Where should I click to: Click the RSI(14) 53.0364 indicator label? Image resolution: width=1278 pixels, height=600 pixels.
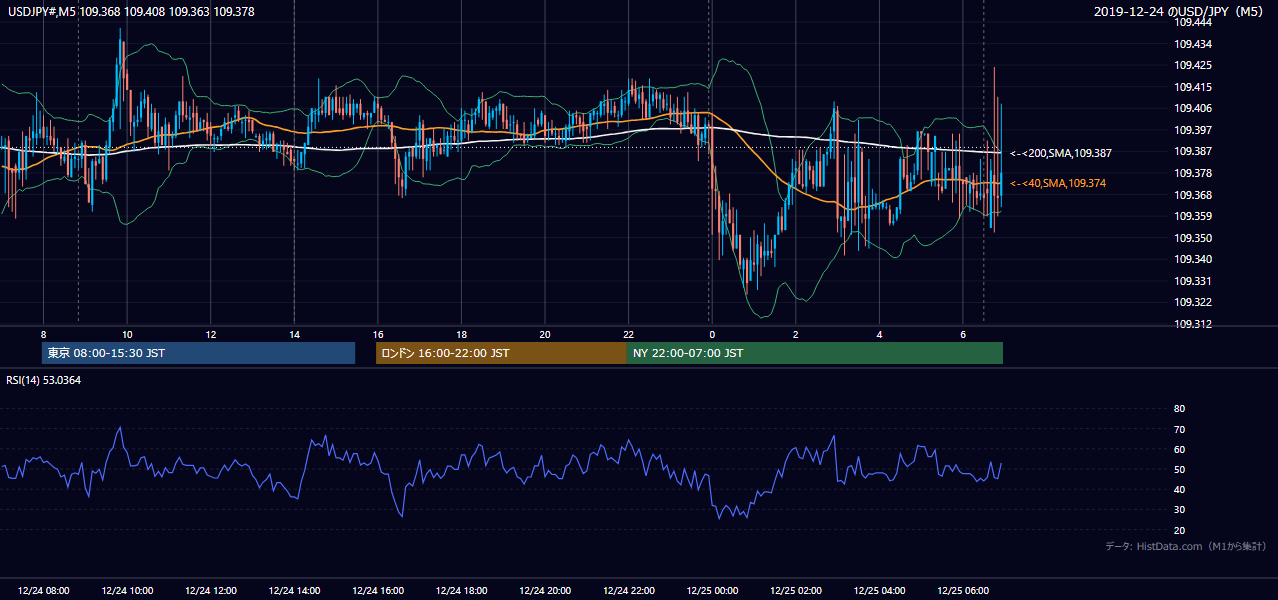pos(45,379)
